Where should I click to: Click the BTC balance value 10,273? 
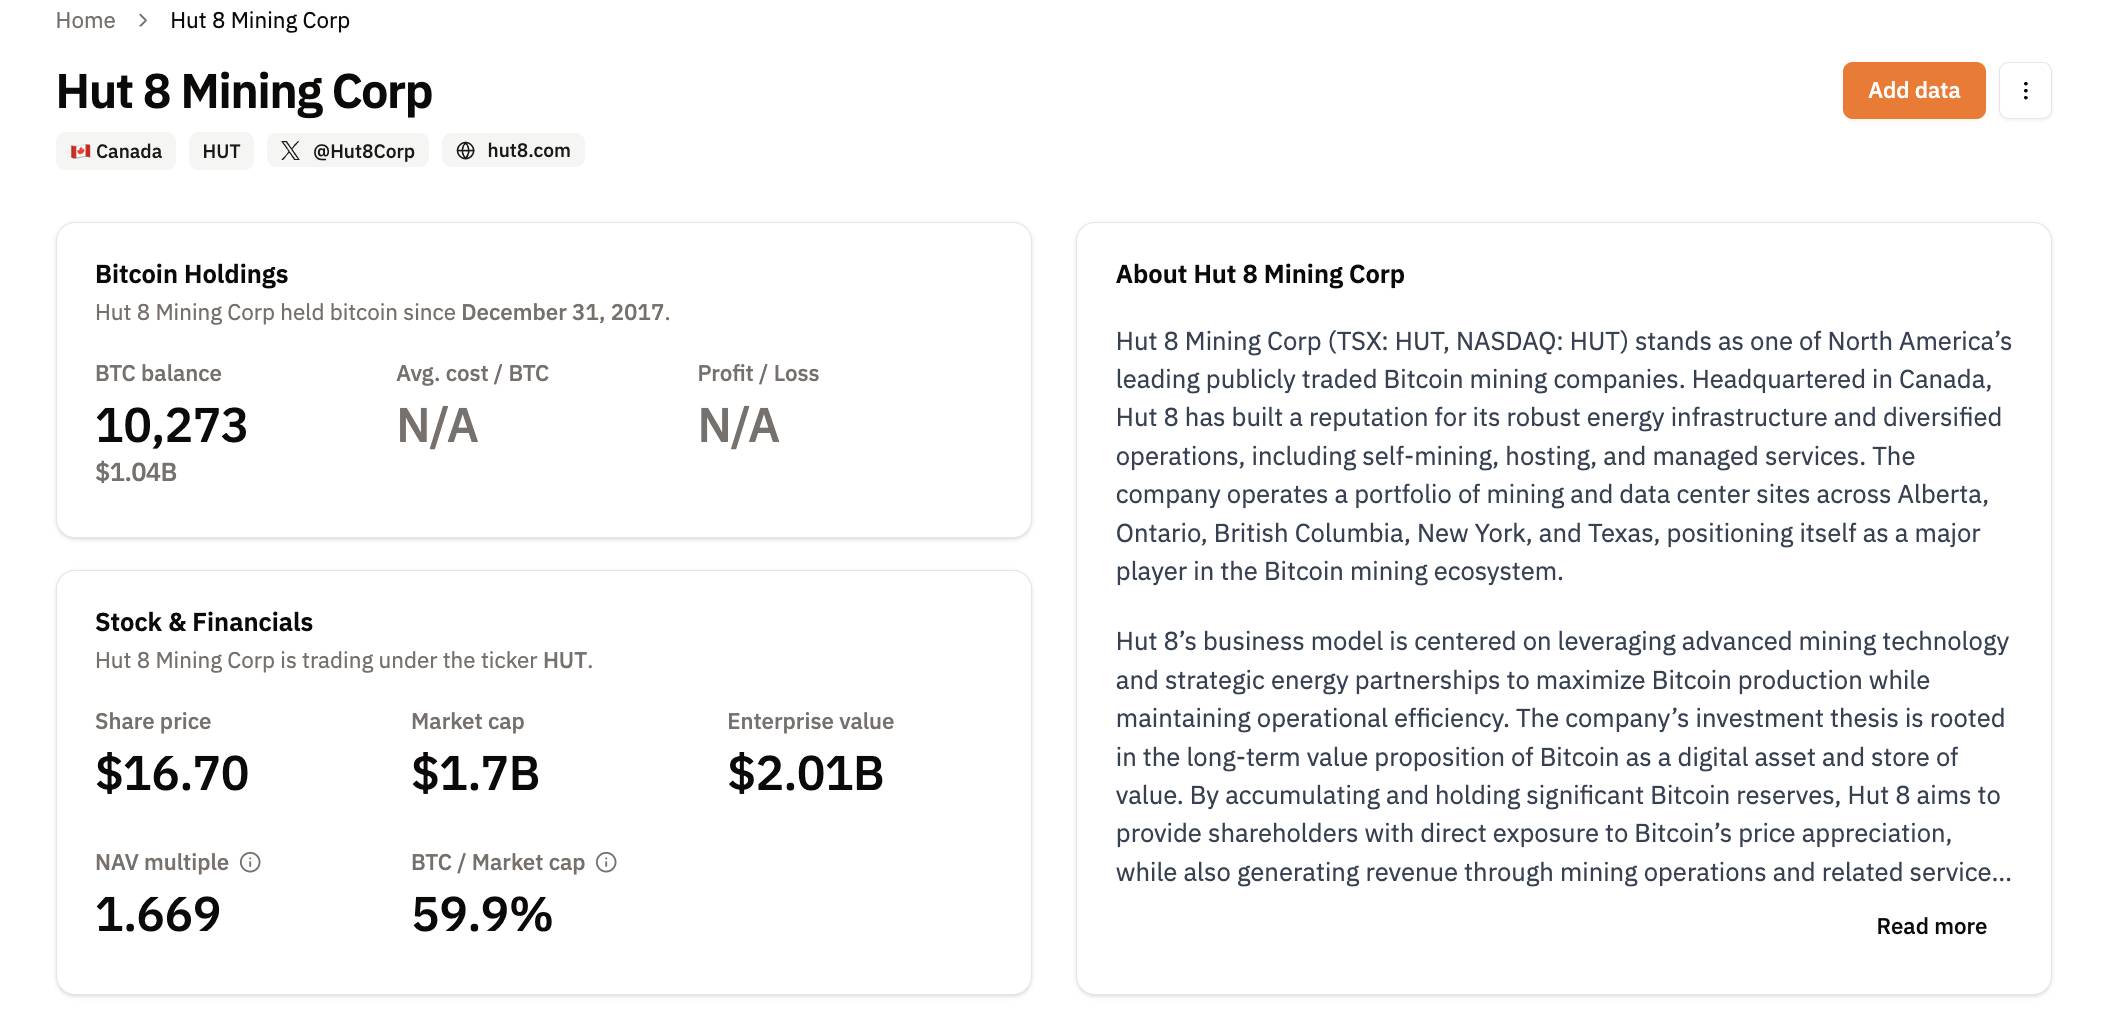pos(171,426)
